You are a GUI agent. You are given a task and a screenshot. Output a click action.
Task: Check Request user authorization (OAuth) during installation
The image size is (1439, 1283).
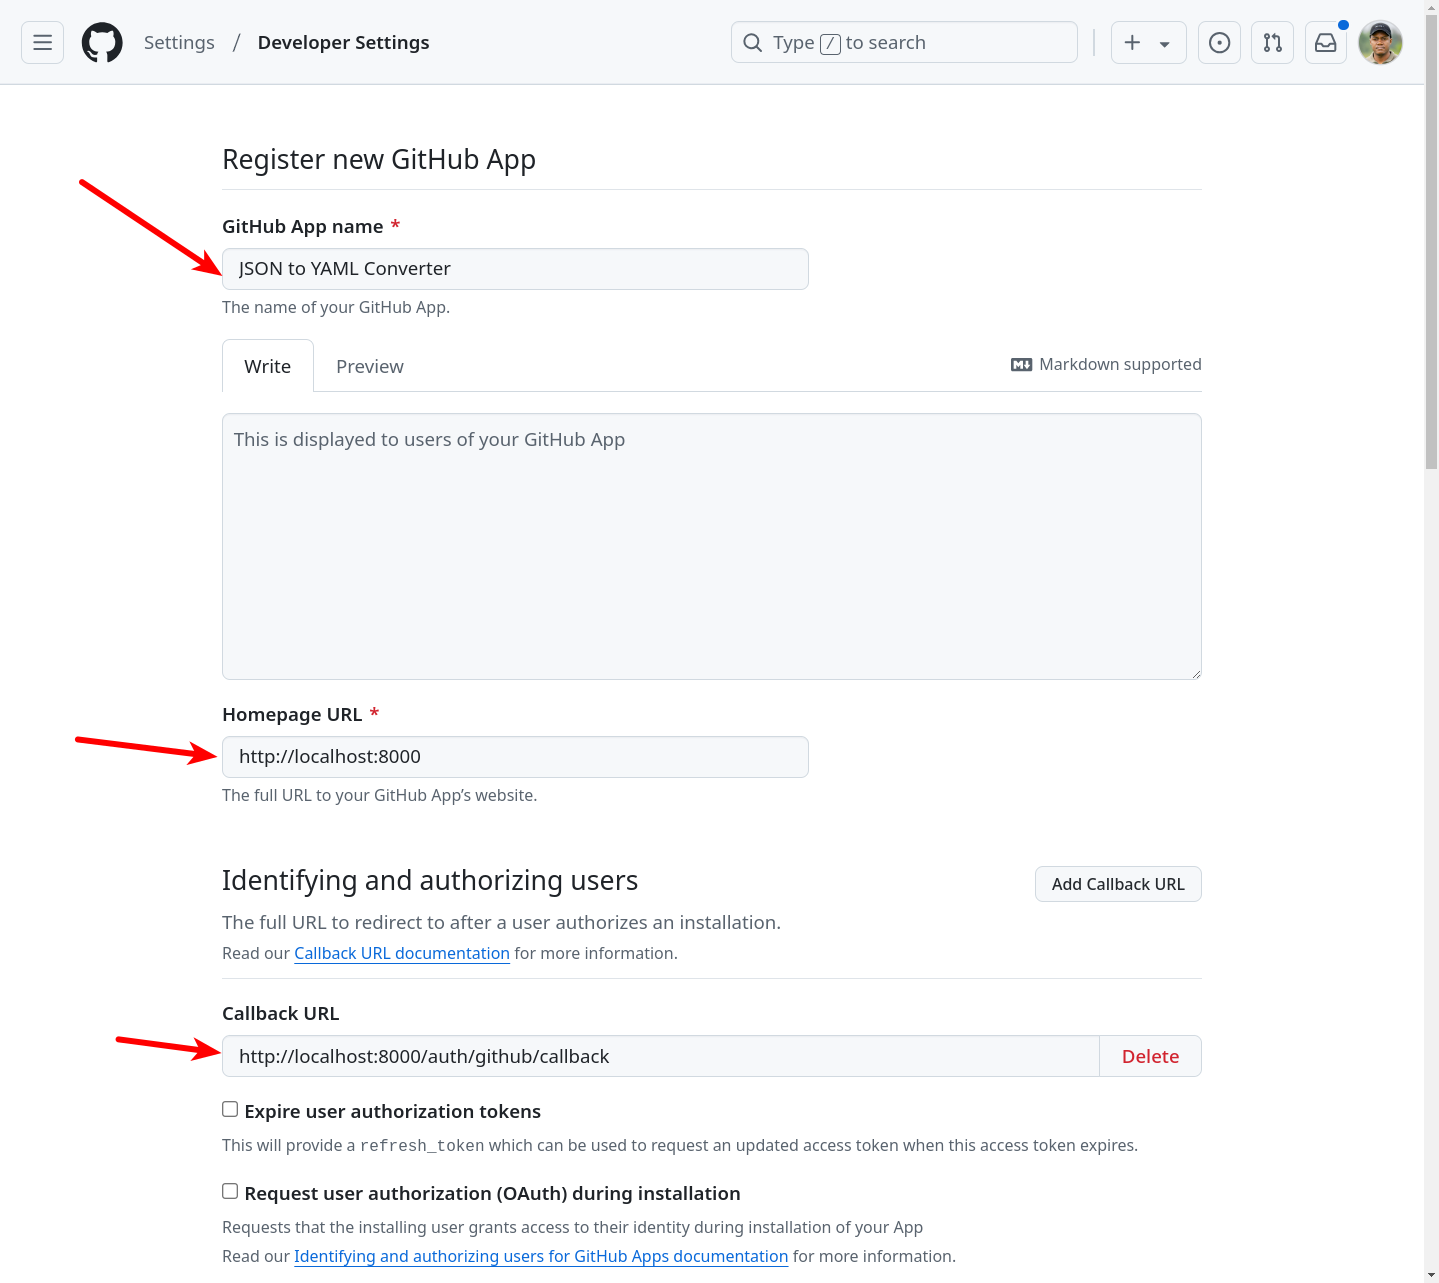coord(230,1191)
